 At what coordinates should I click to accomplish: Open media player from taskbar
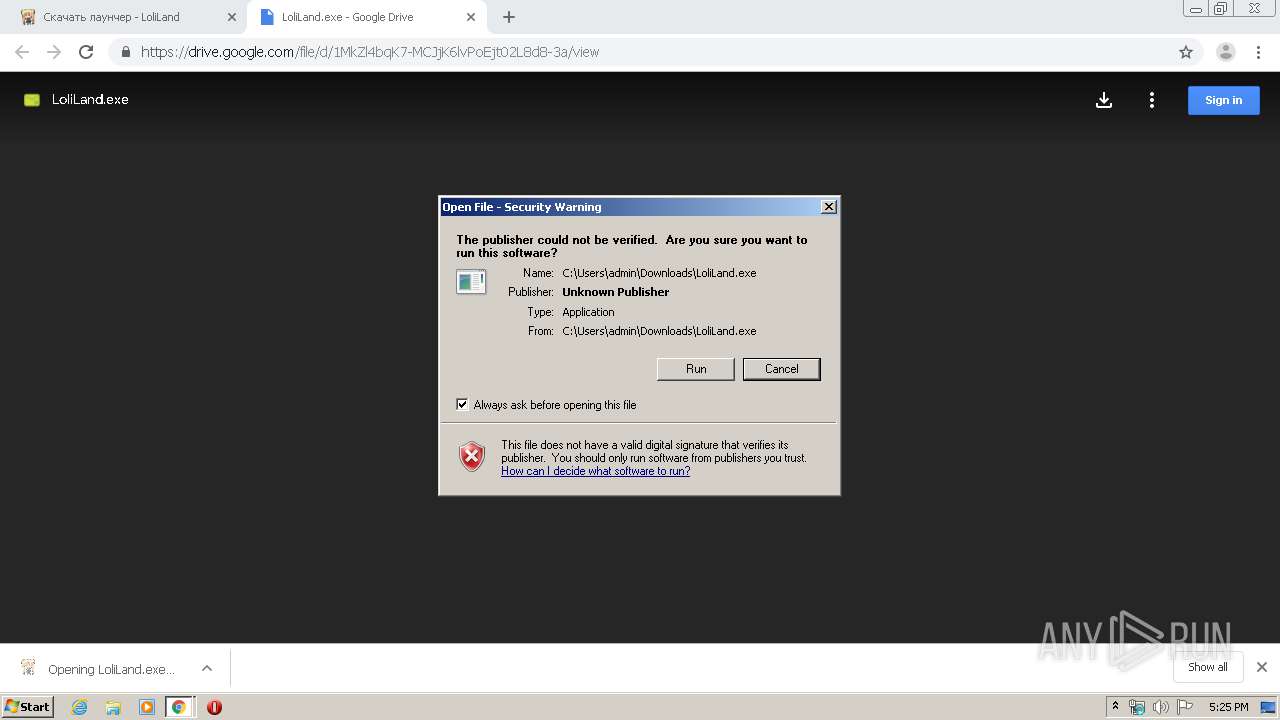click(x=146, y=707)
